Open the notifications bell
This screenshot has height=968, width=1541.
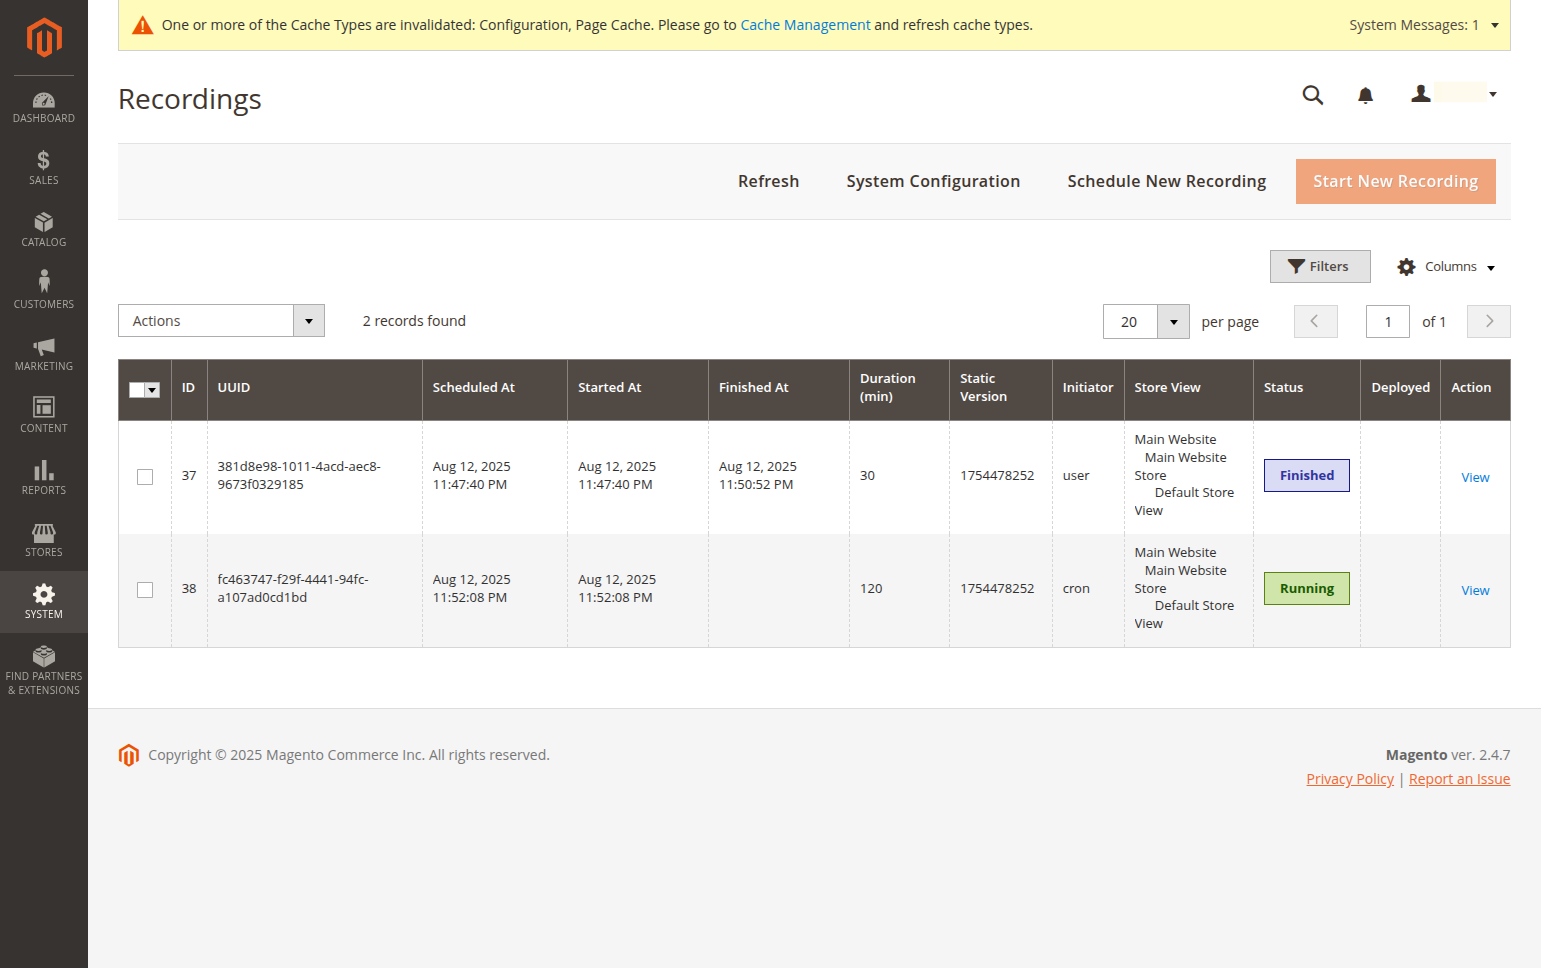(1365, 95)
